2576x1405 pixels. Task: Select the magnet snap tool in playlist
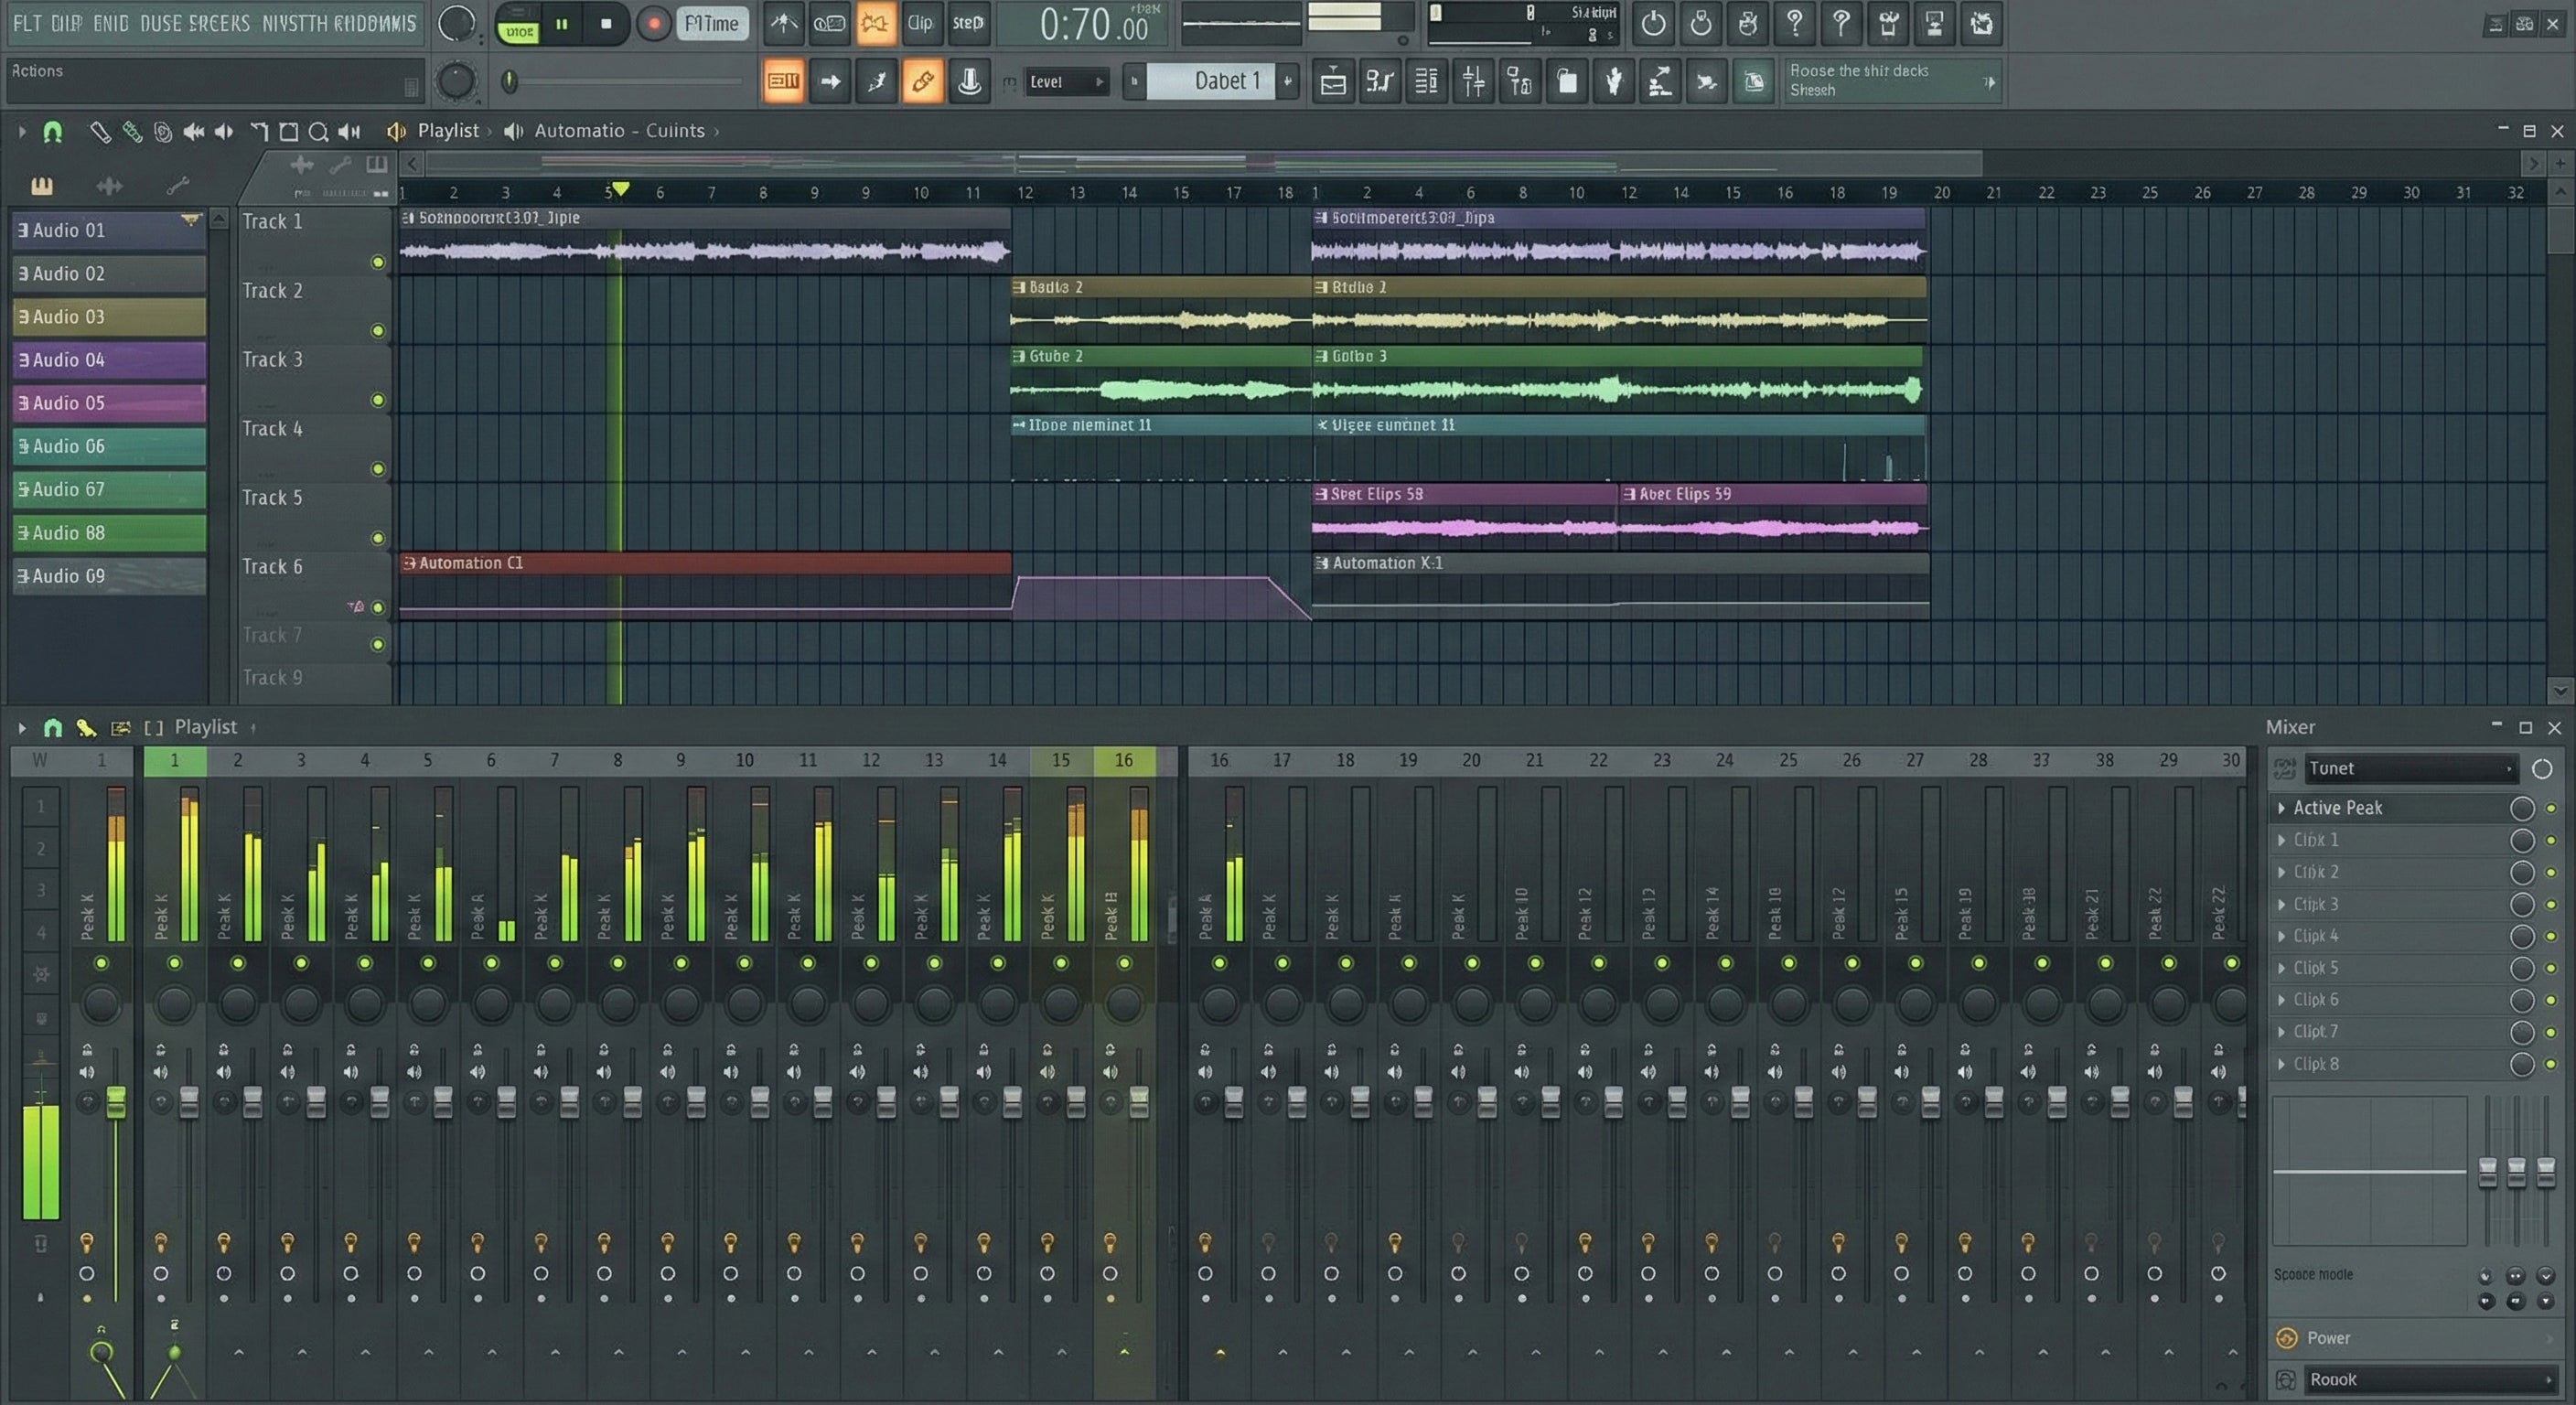coord(52,131)
